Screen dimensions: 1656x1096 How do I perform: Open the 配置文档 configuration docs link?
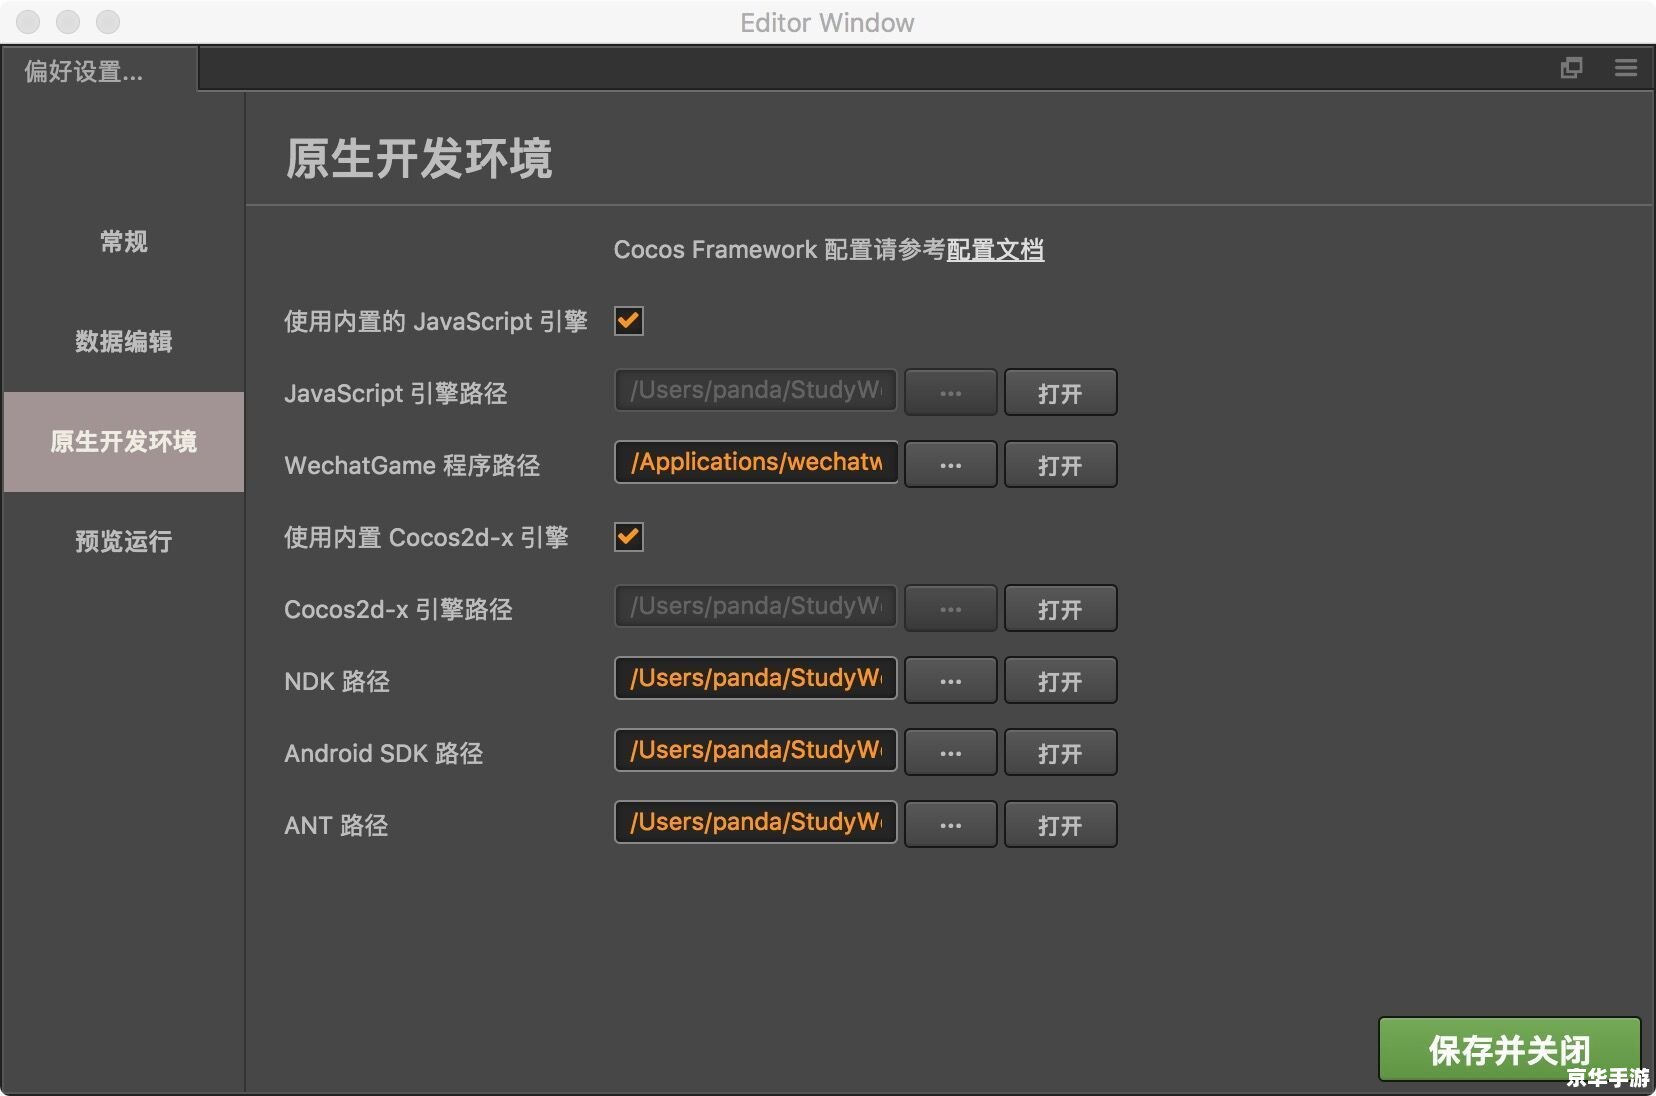(x=995, y=250)
